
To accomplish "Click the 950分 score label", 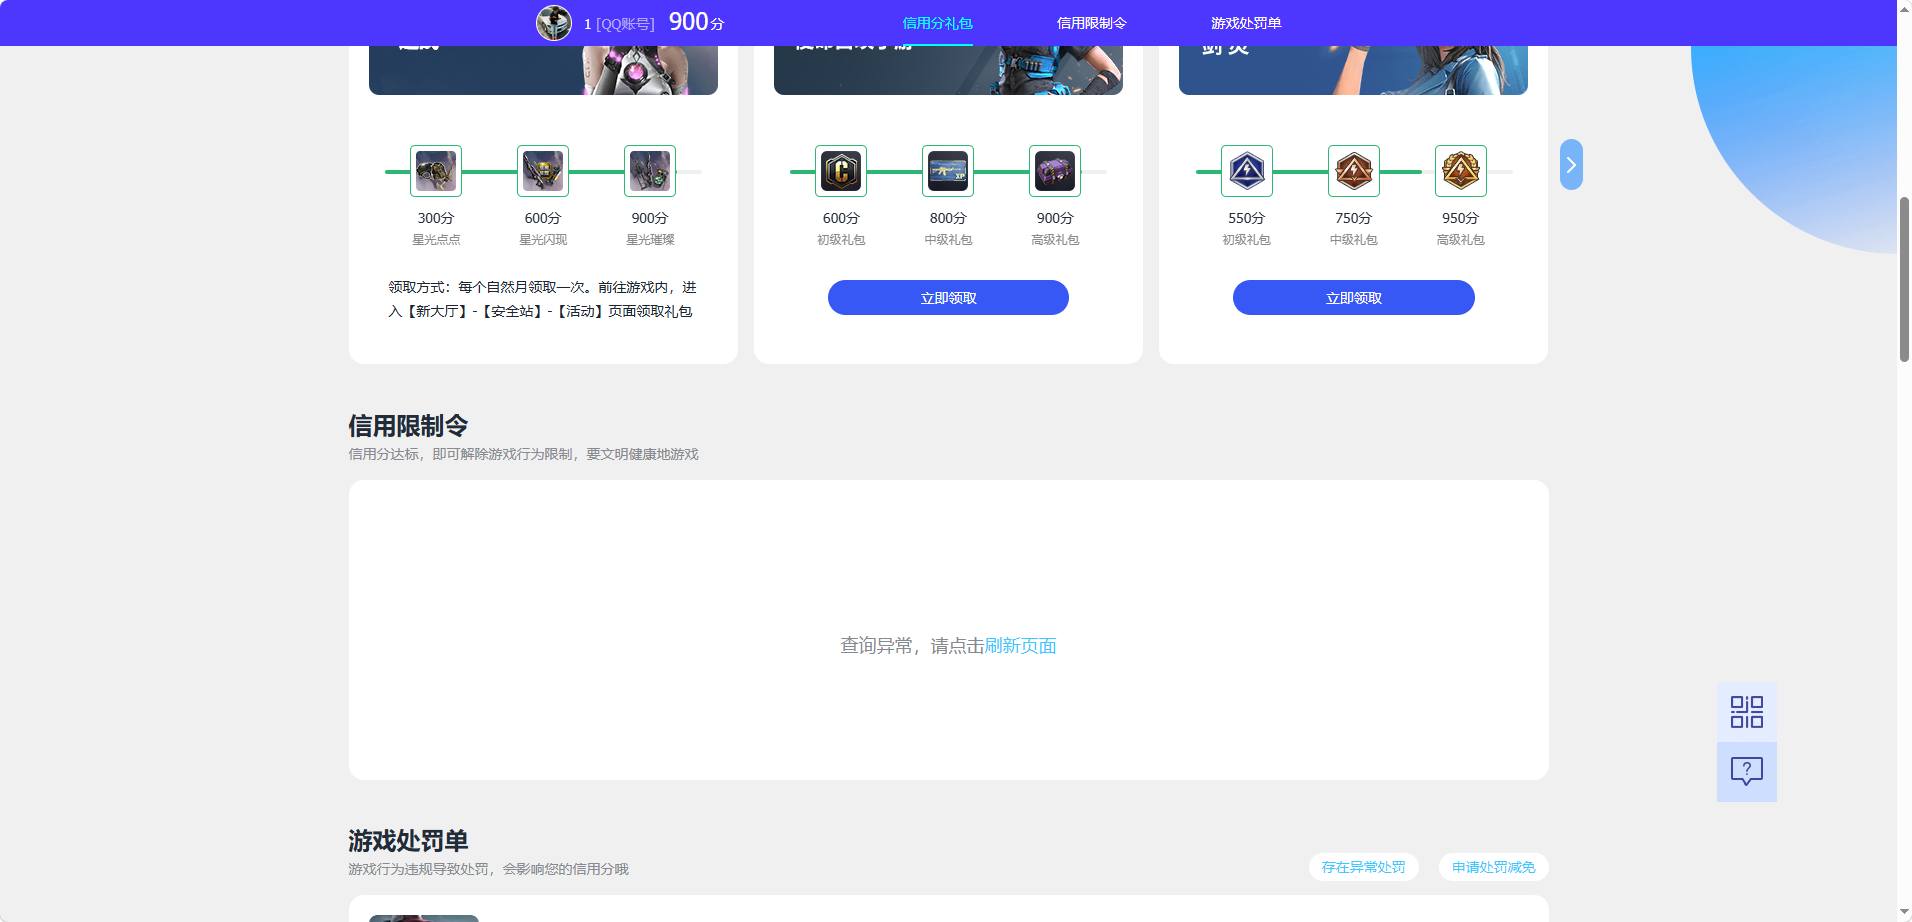I will click(x=1460, y=218).
